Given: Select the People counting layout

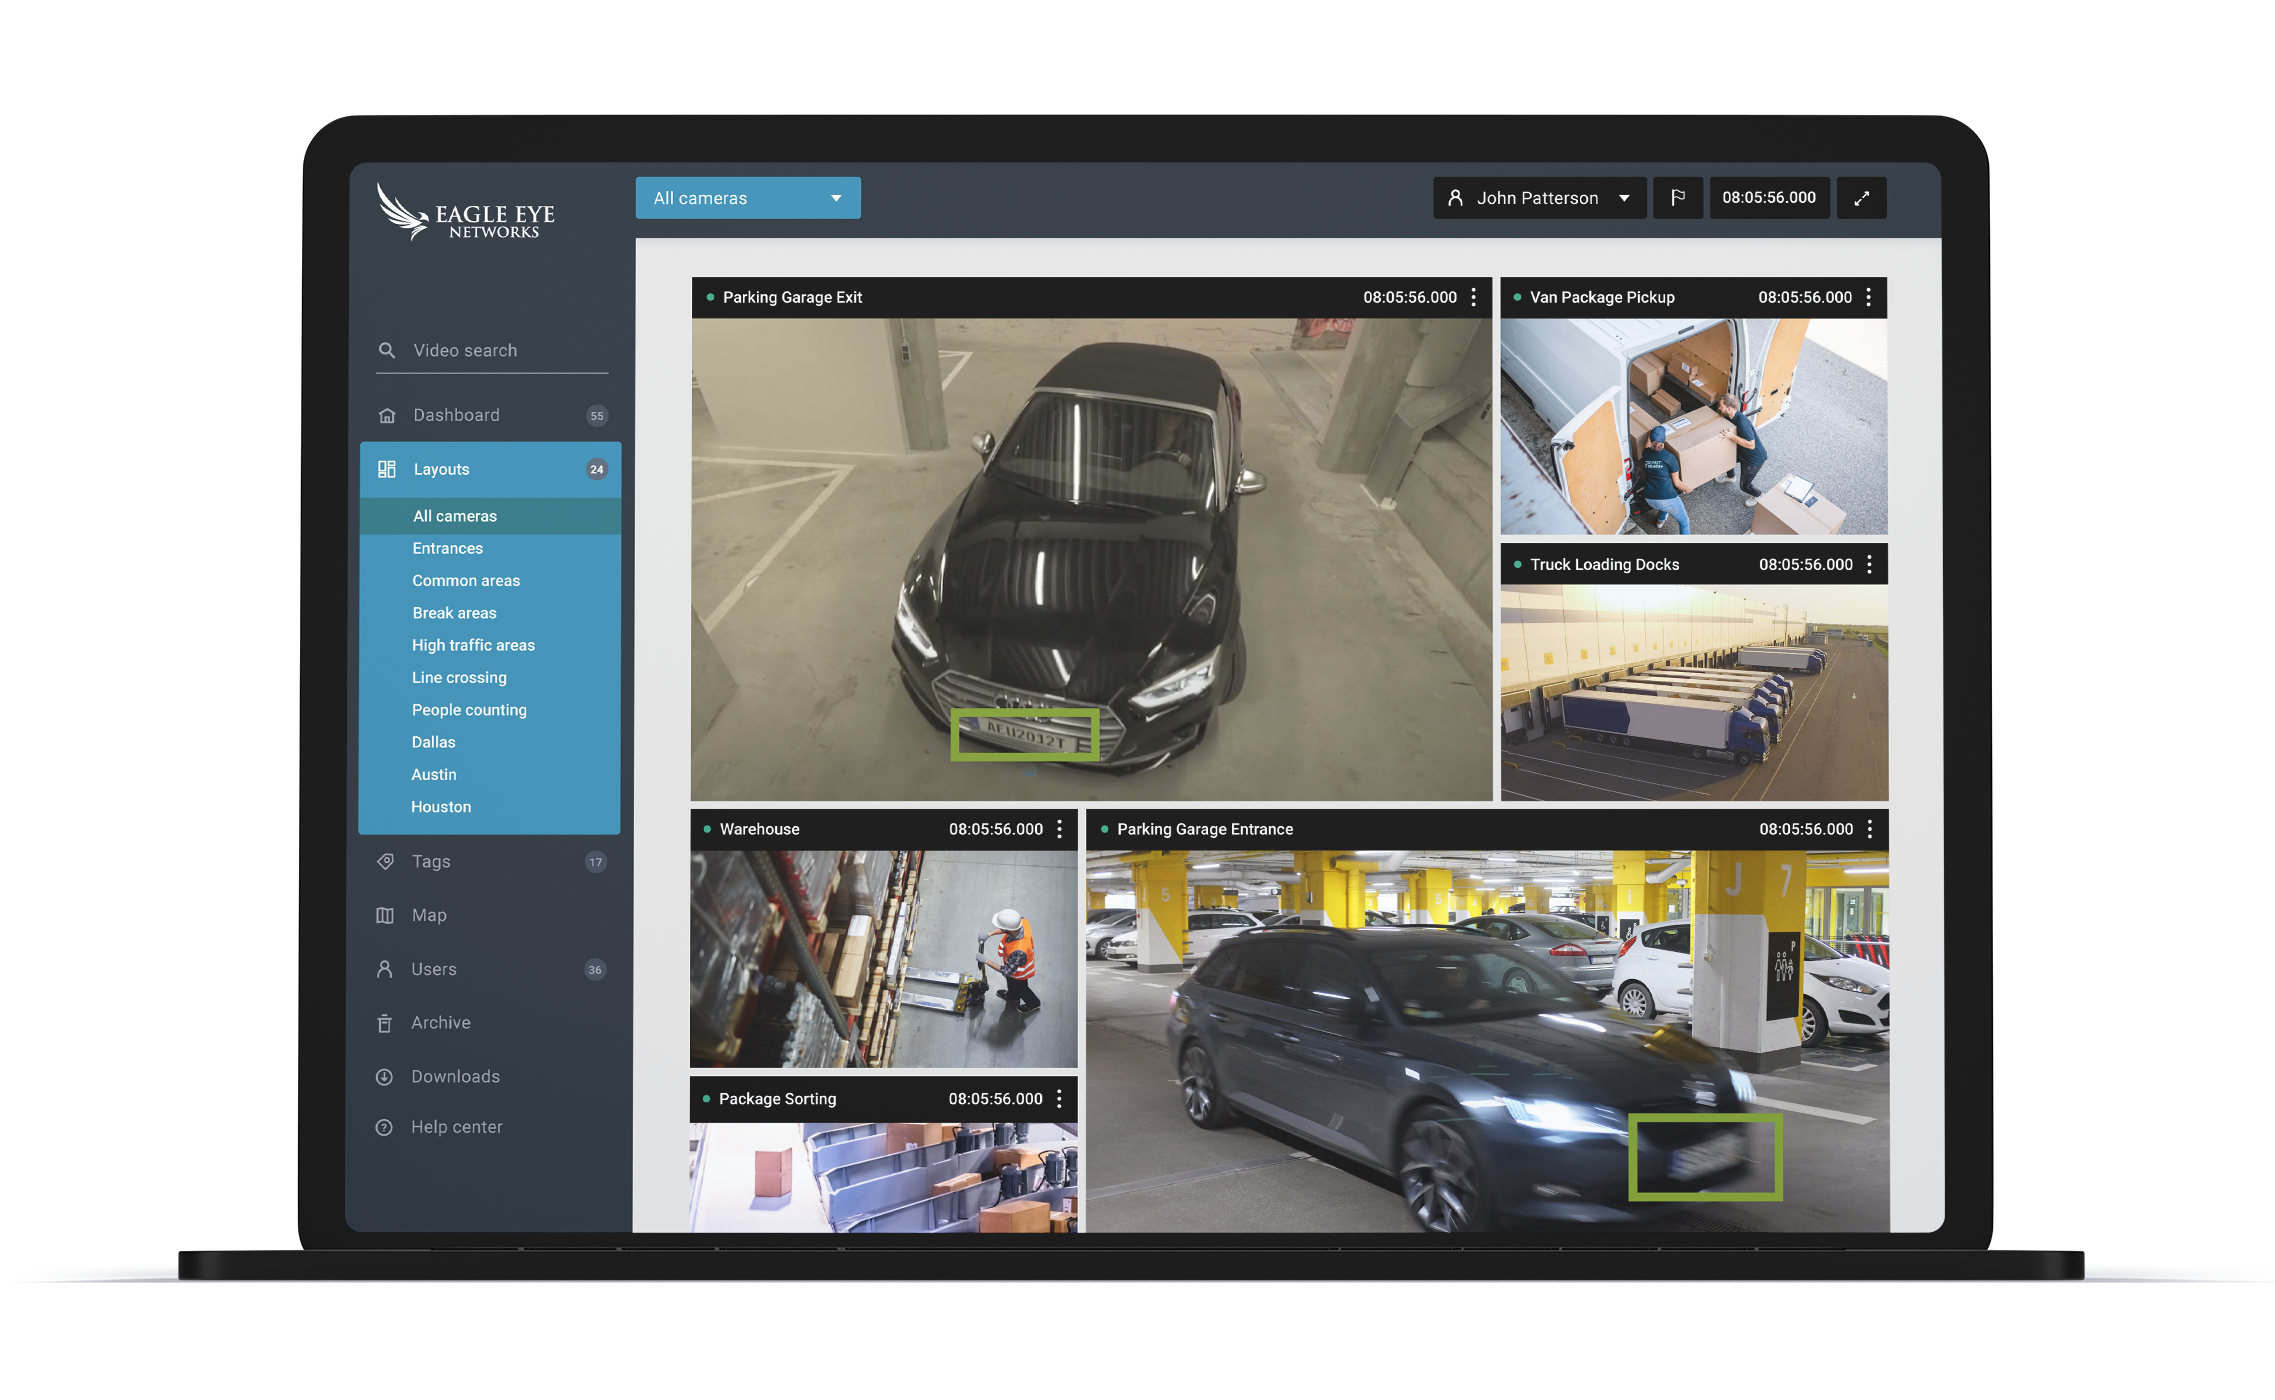Looking at the screenshot, I should [x=466, y=710].
